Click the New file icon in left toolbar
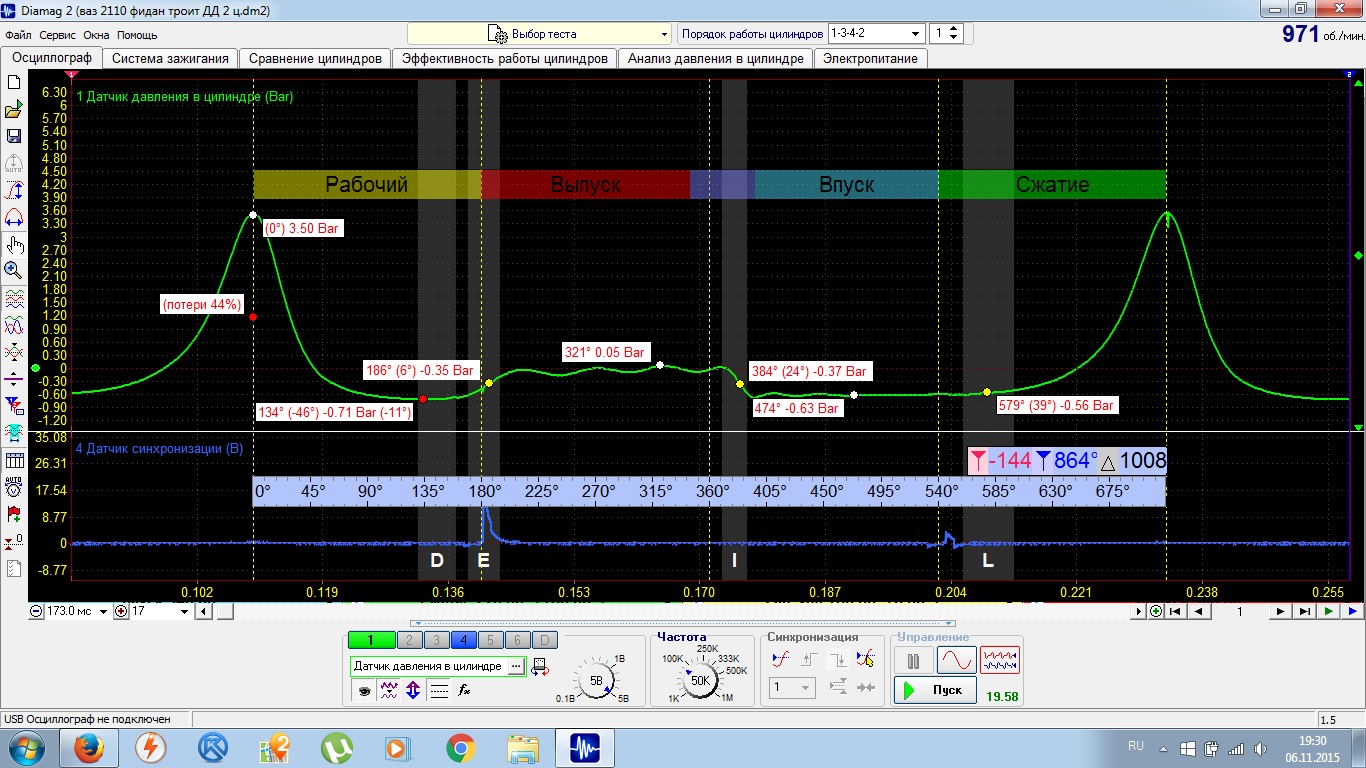Viewport: 1366px width, 768px height. pyautogui.click(x=14, y=82)
